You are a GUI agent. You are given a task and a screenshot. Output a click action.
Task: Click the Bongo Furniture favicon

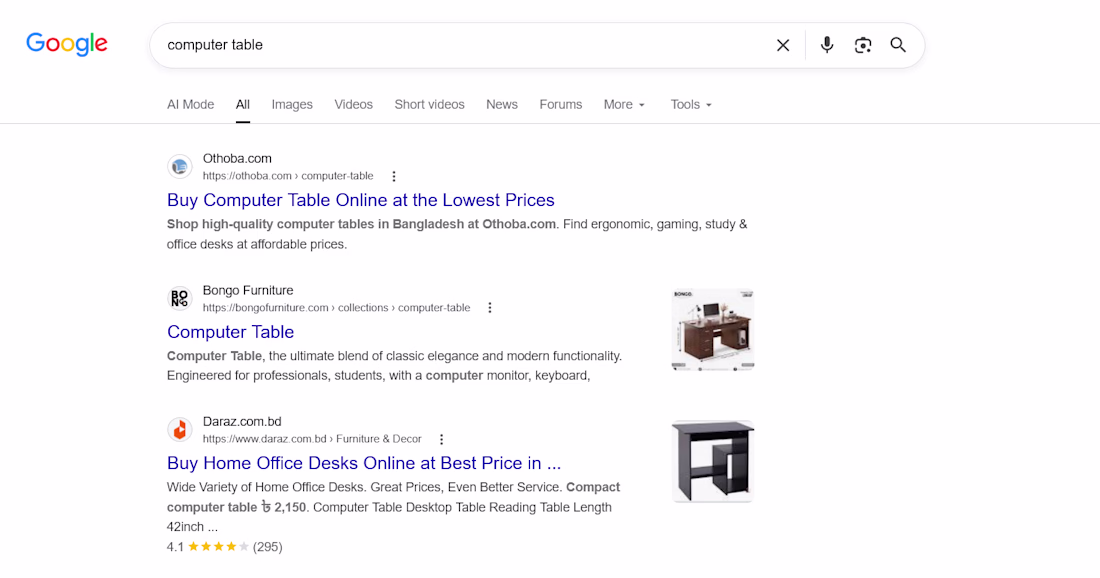click(180, 299)
